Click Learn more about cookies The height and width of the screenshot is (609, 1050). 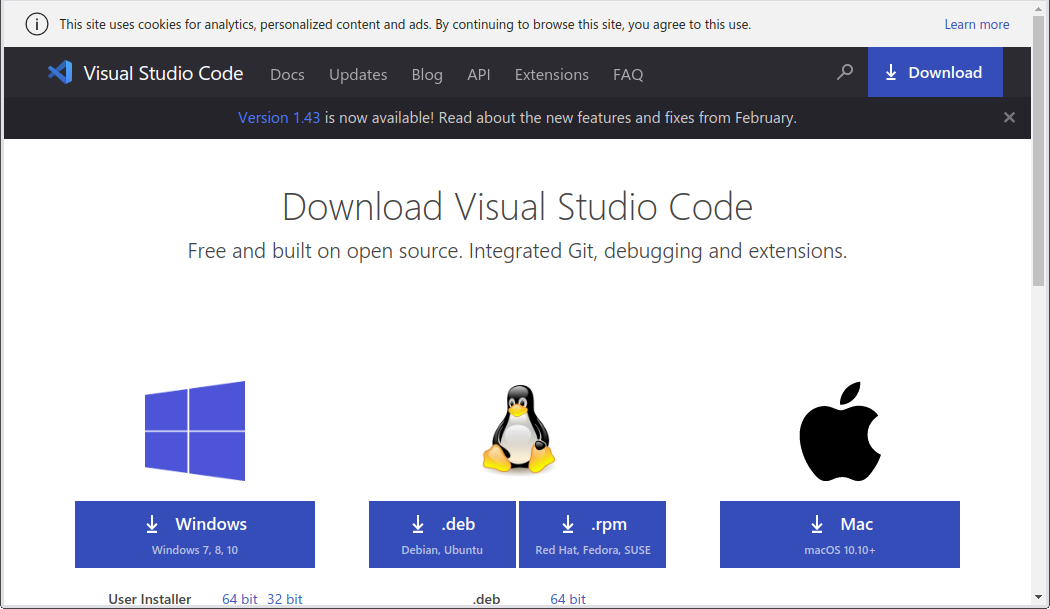(x=976, y=24)
